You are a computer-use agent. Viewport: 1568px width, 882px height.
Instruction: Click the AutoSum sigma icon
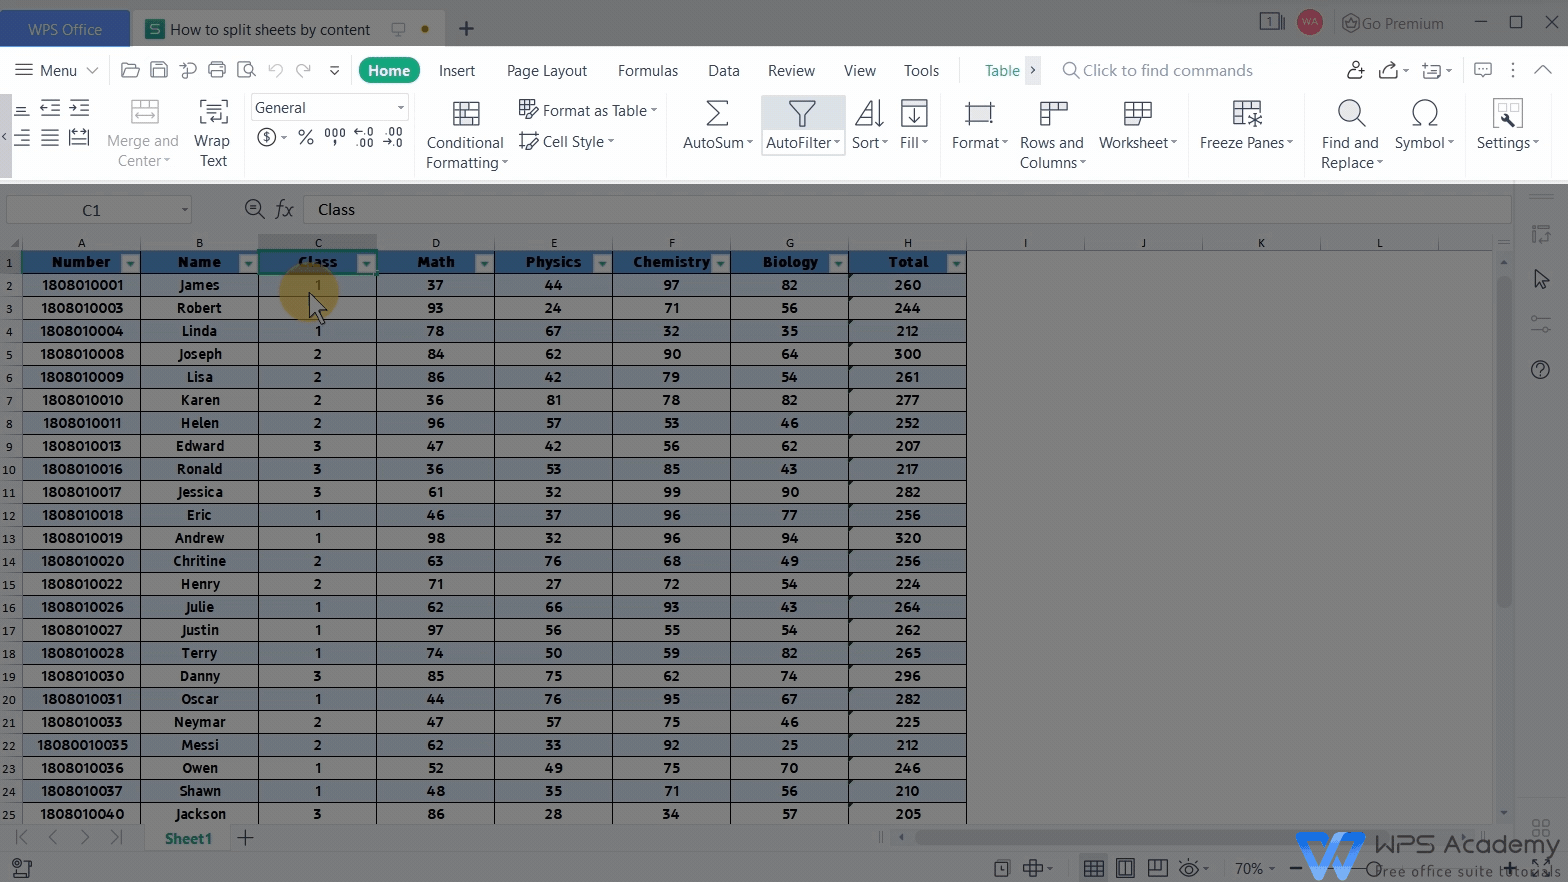(x=717, y=113)
